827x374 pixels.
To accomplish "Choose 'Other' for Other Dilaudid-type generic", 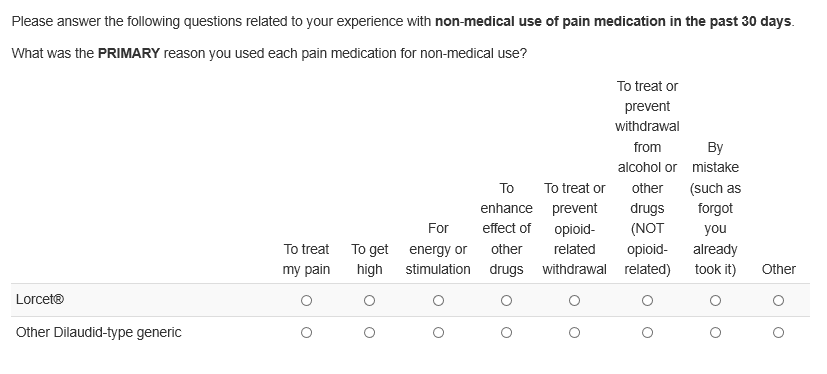I will [778, 333].
